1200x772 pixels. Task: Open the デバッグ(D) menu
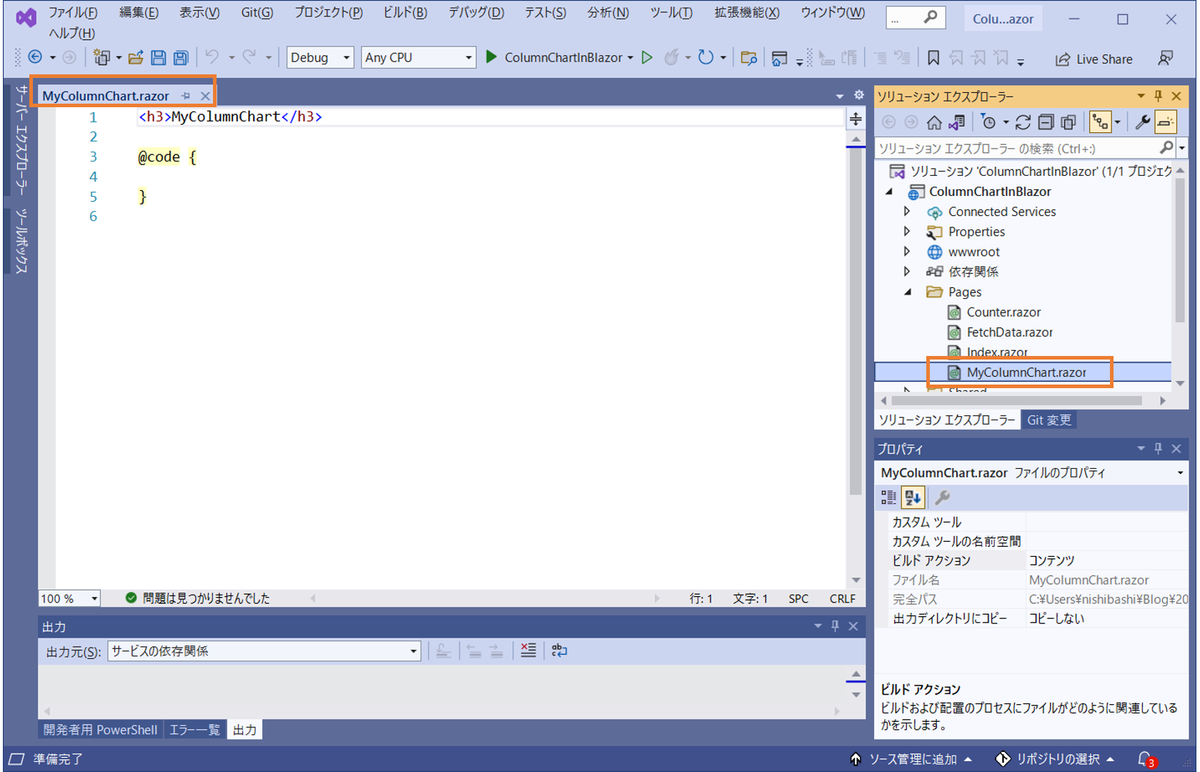click(476, 13)
